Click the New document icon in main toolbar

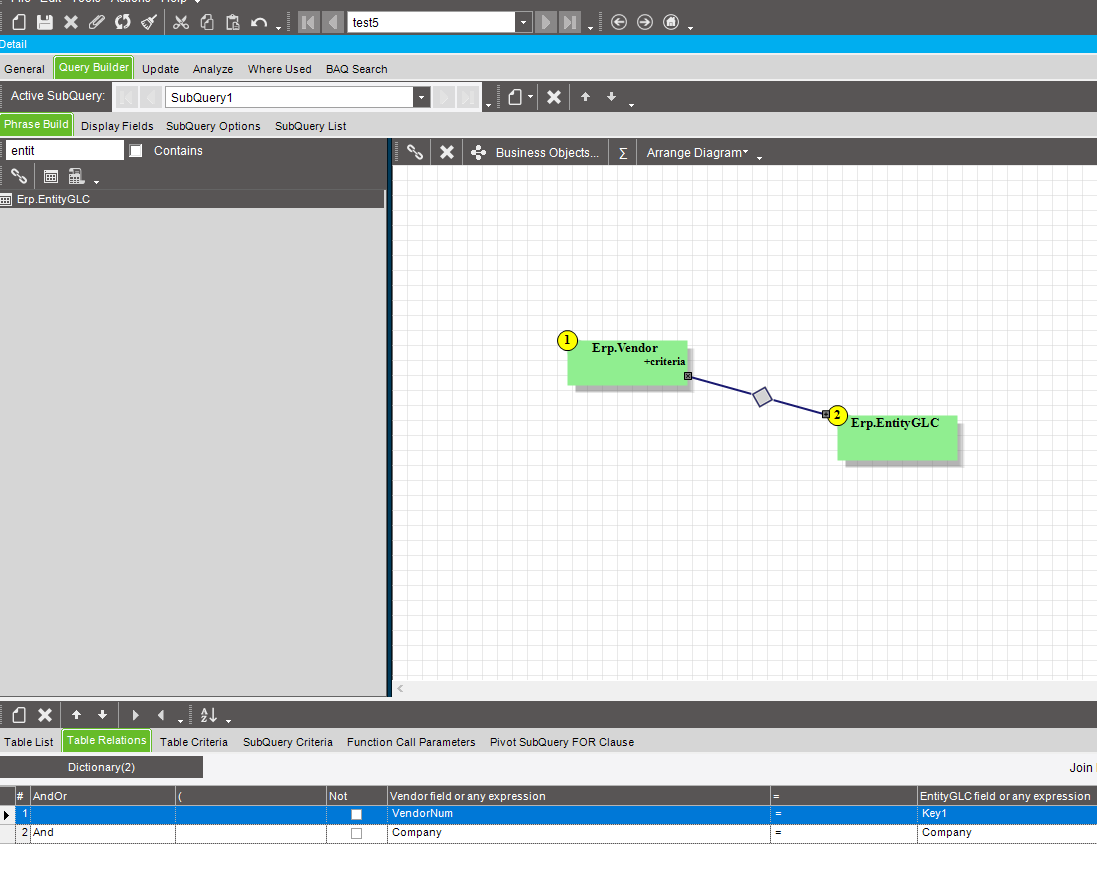[x=19, y=22]
